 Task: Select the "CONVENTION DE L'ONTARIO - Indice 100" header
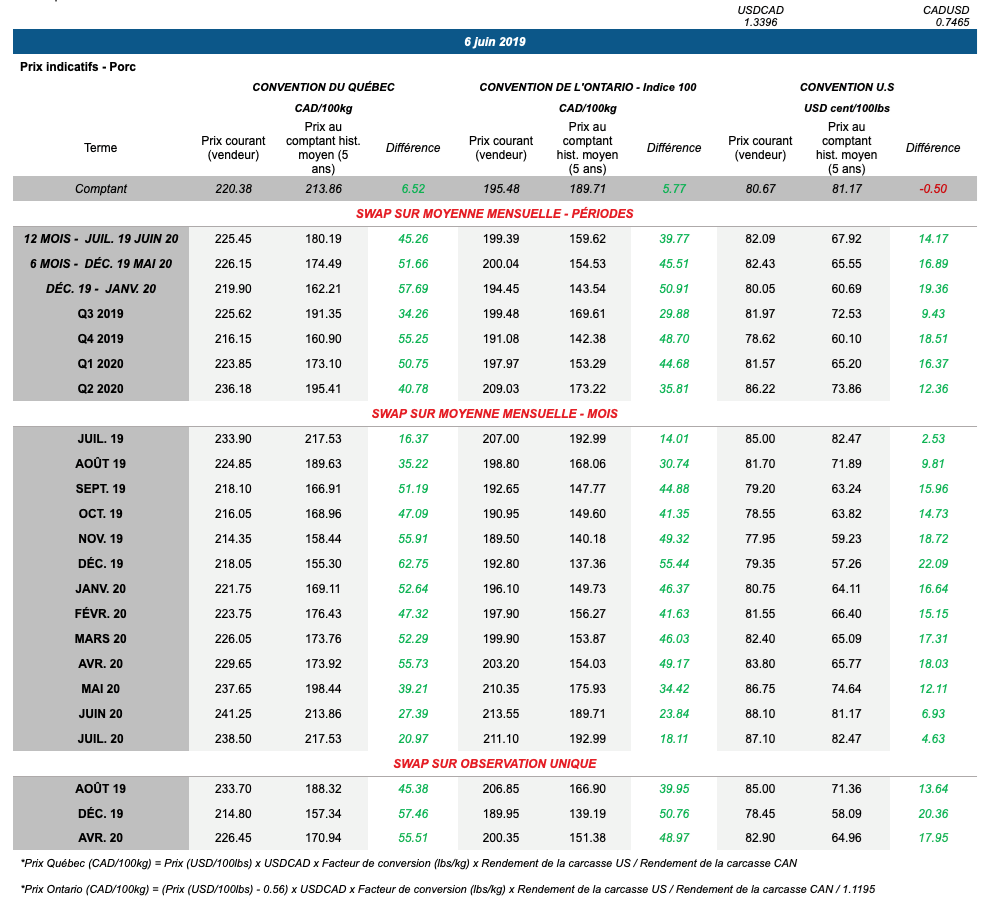click(x=587, y=87)
